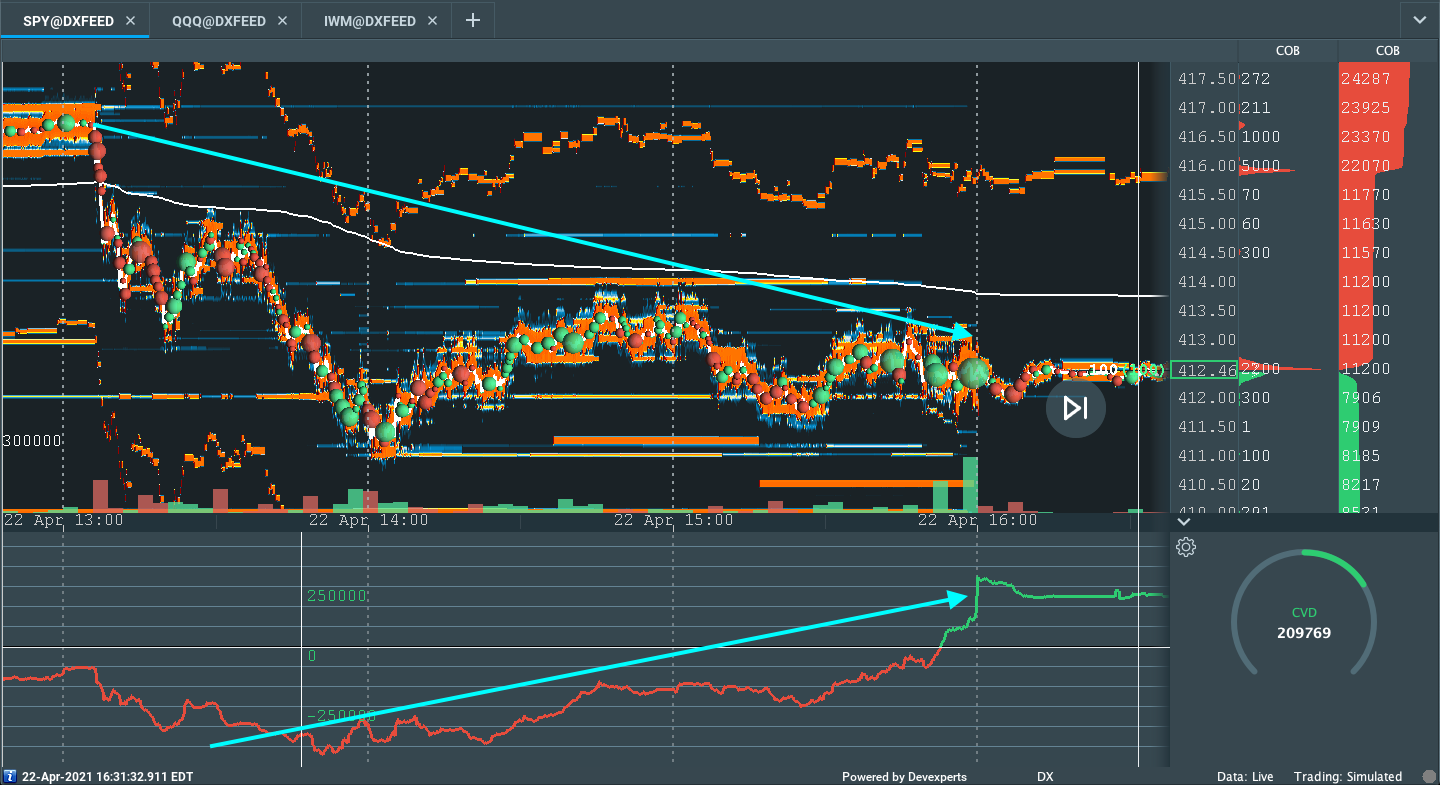1440x785 pixels.
Task: Click the second COB column header
Action: (1388, 51)
